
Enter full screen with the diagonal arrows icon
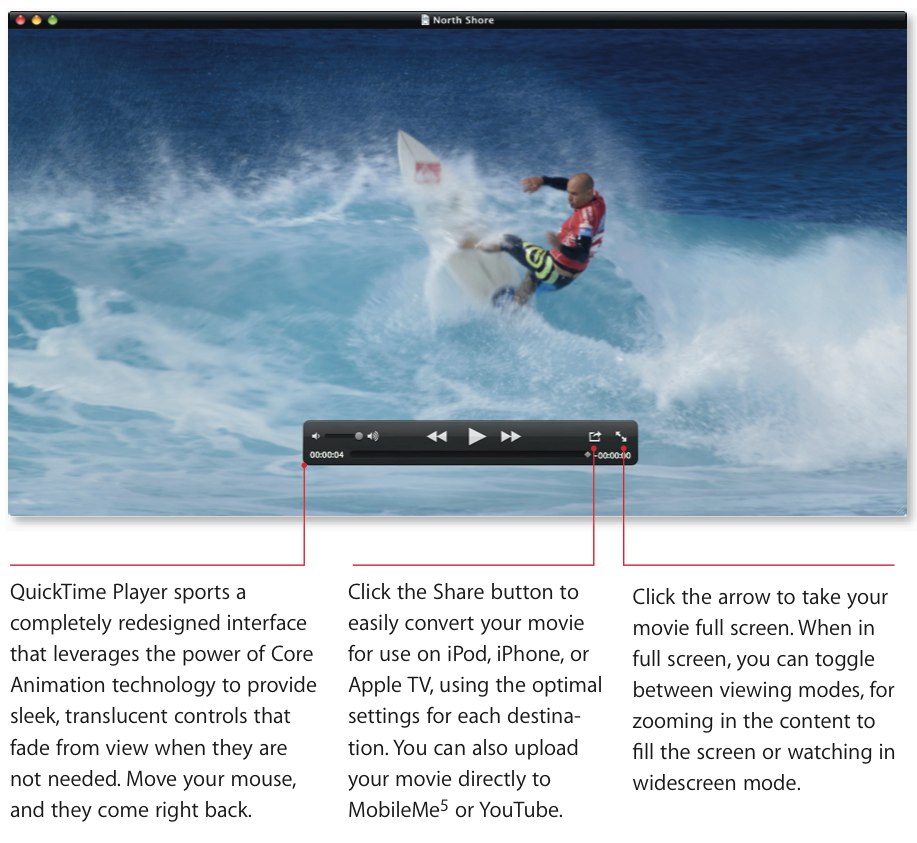pyautogui.click(x=621, y=436)
